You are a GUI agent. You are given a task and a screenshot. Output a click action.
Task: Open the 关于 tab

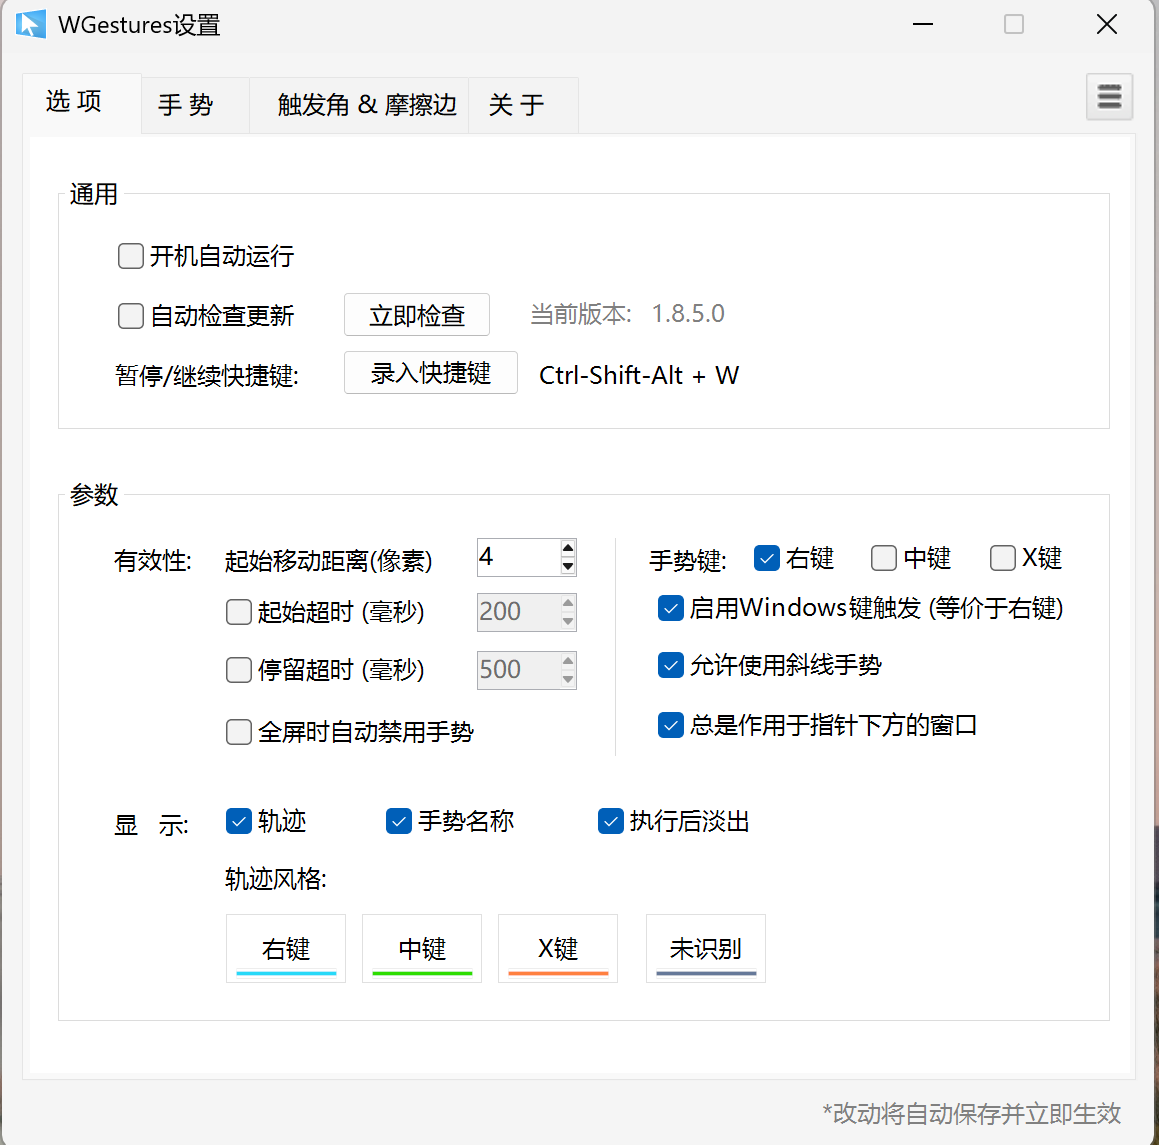[523, 105]
